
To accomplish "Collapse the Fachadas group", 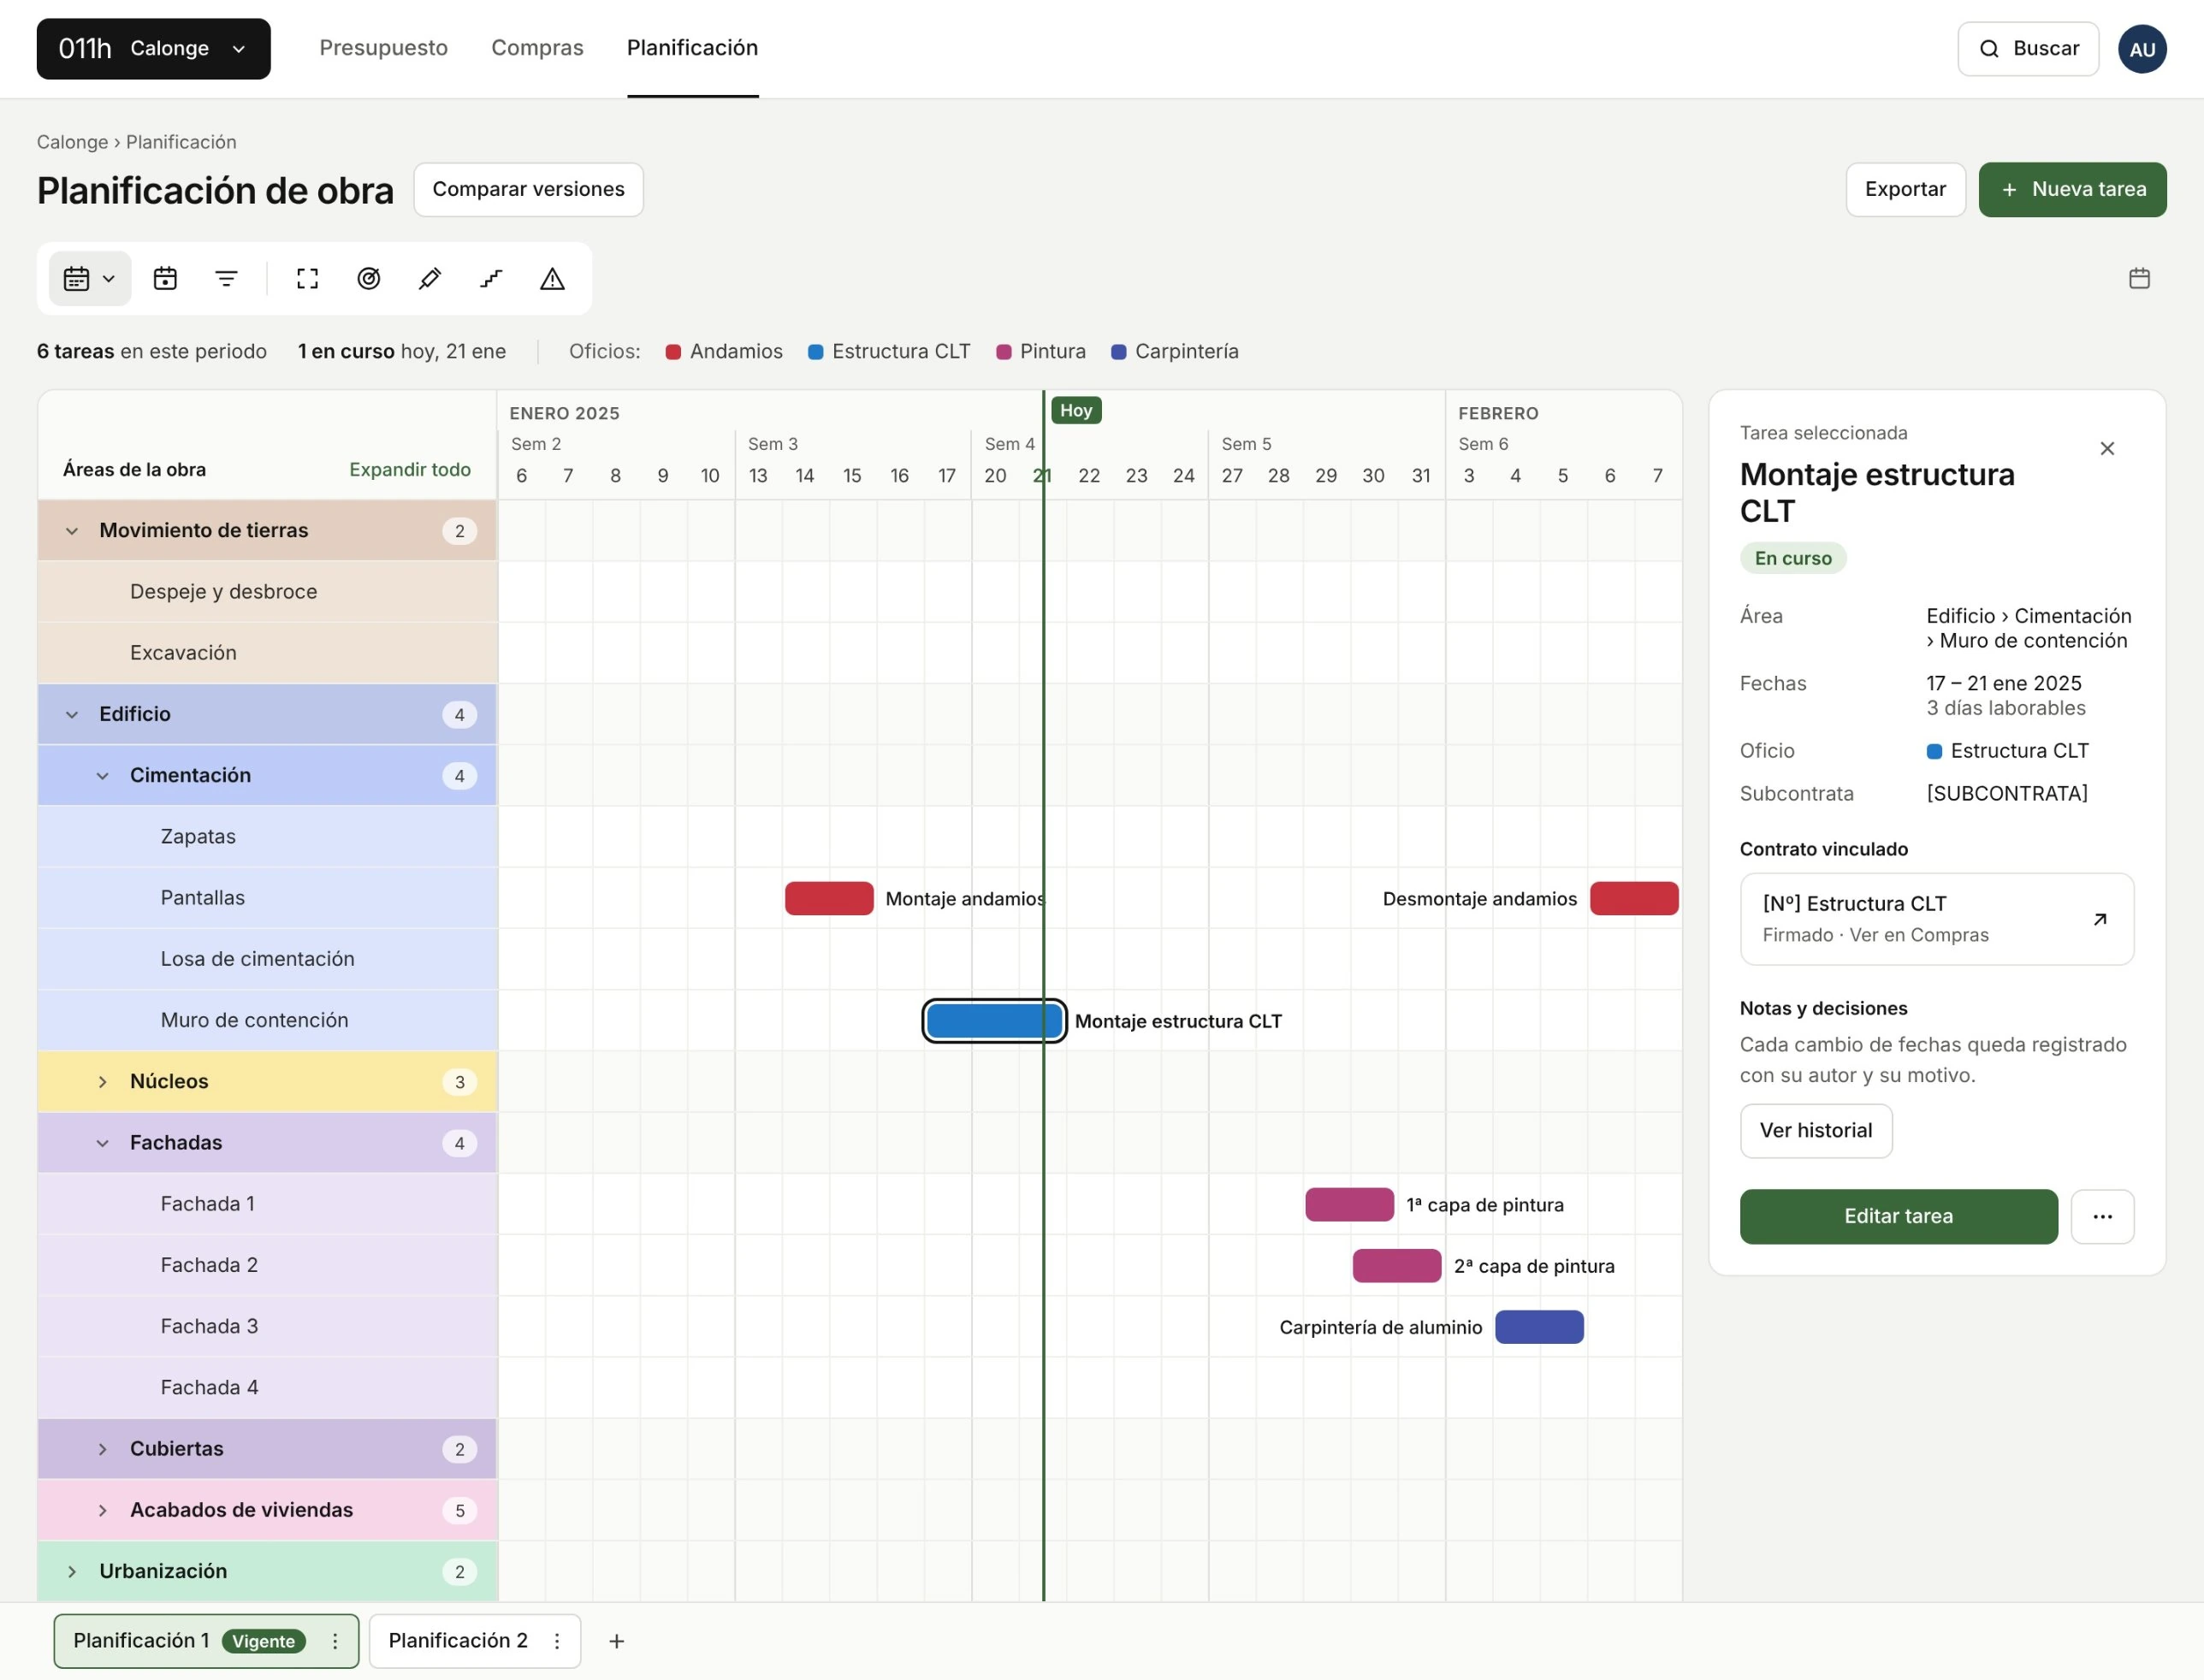I will coord(102,1143).
